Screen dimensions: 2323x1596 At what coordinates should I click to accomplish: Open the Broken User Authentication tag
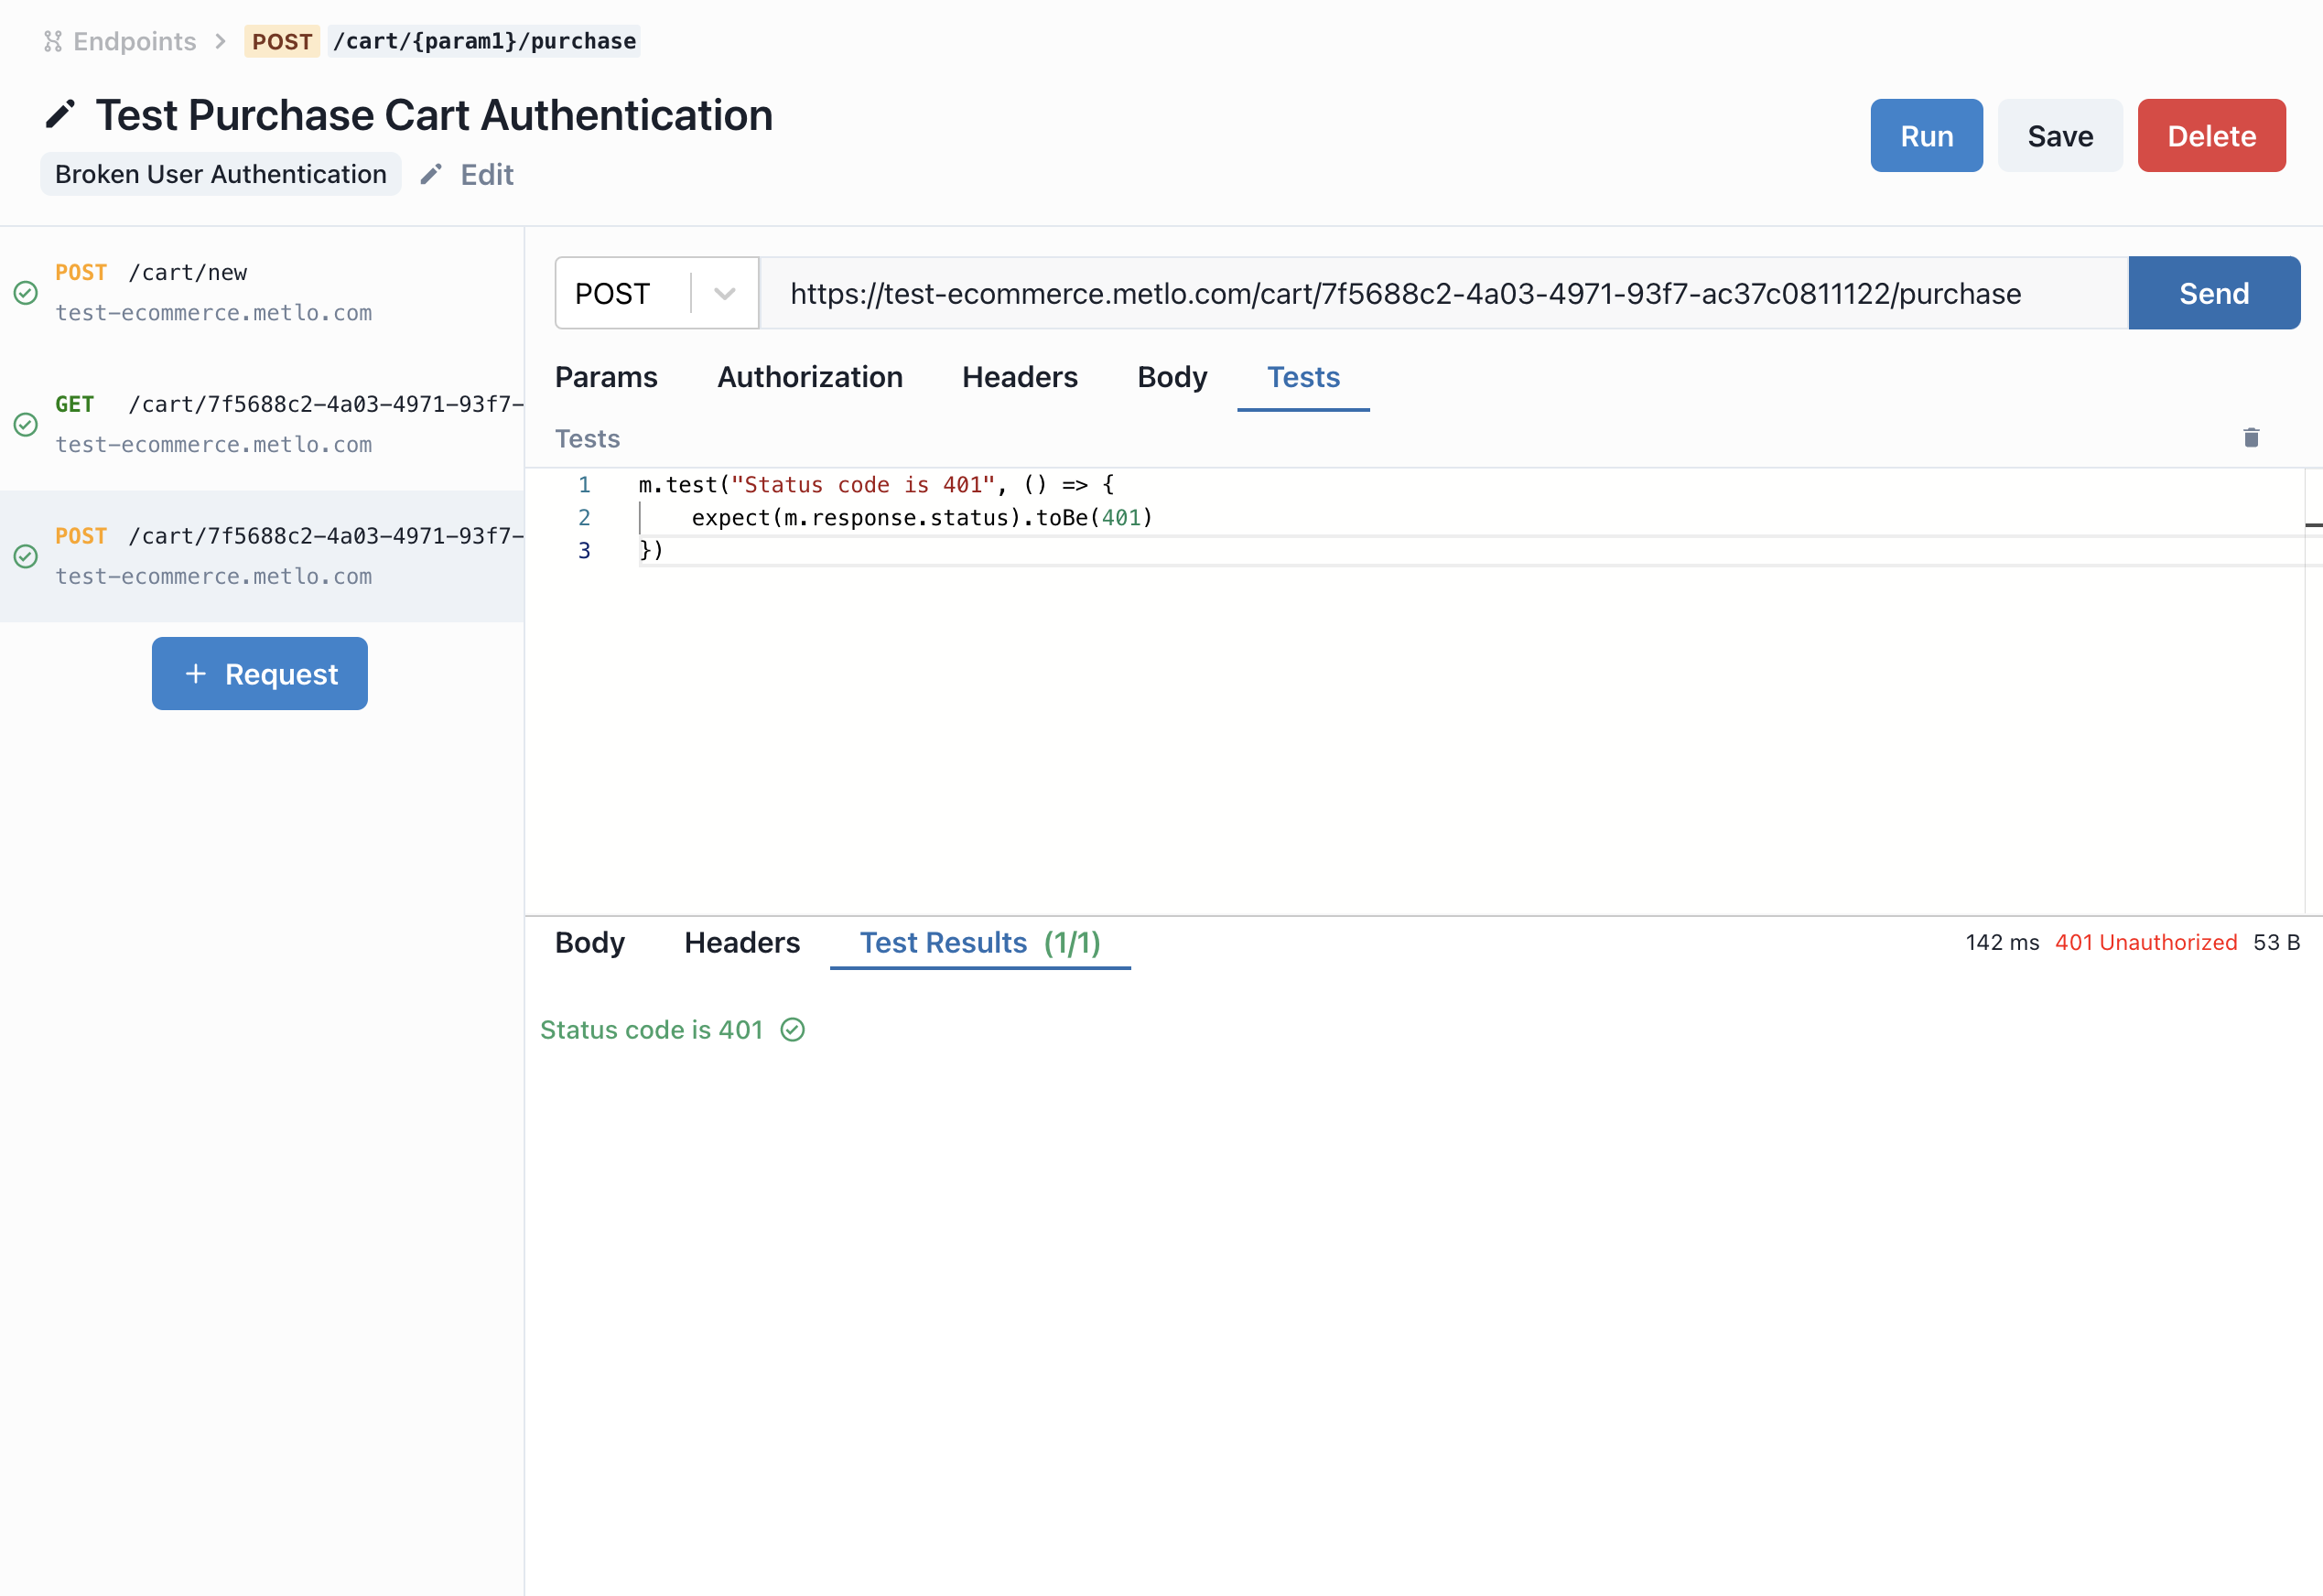tap(221, 175)
